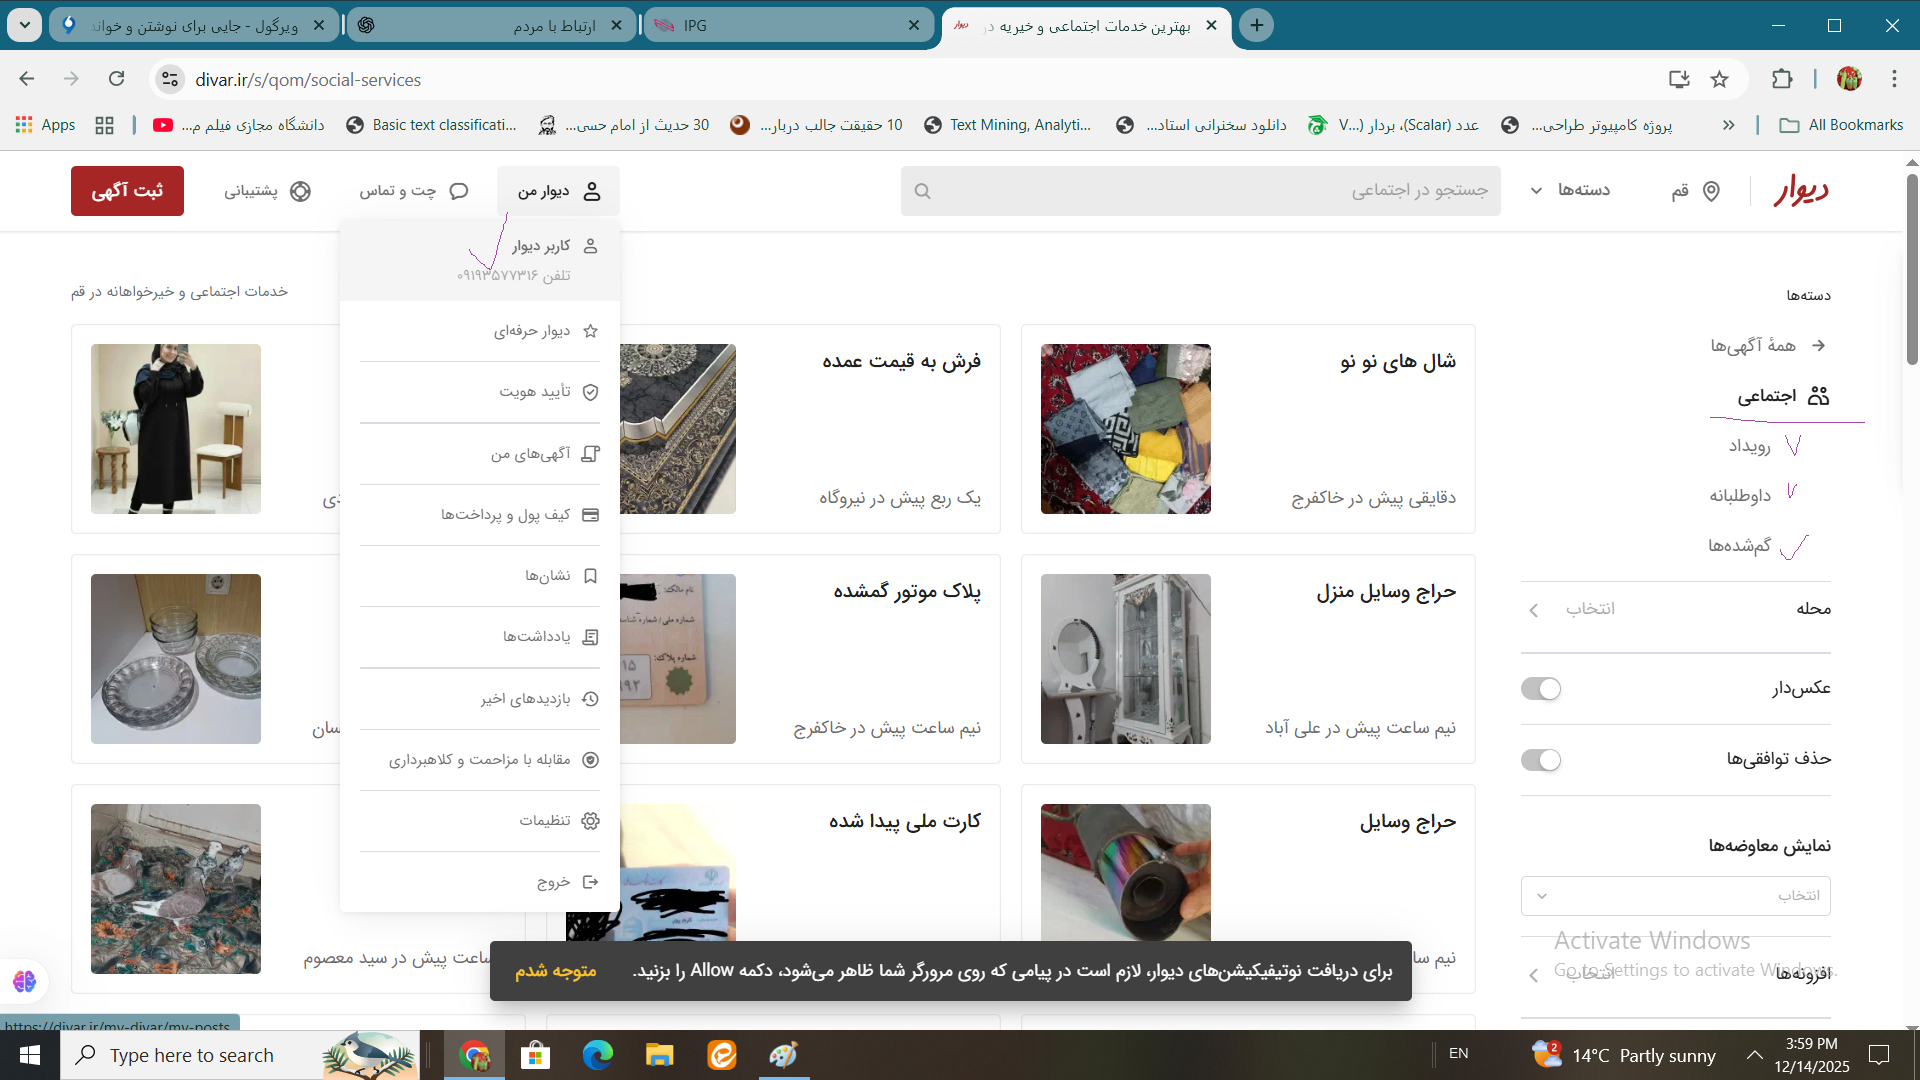Open chat and calls speech bubble icon

459,191
